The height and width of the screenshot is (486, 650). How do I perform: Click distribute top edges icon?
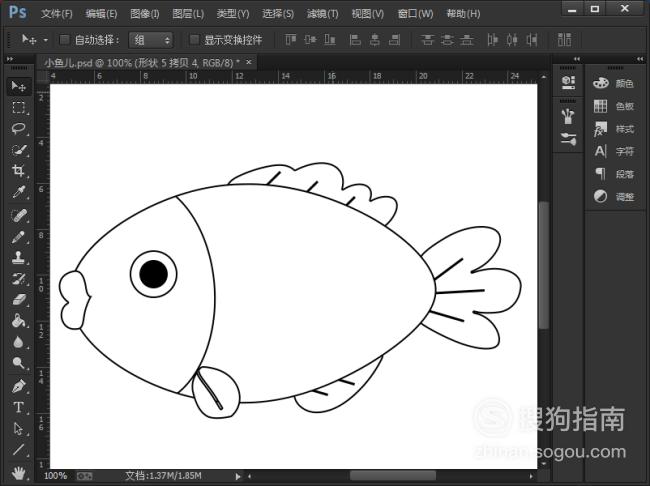click(427, 40)
